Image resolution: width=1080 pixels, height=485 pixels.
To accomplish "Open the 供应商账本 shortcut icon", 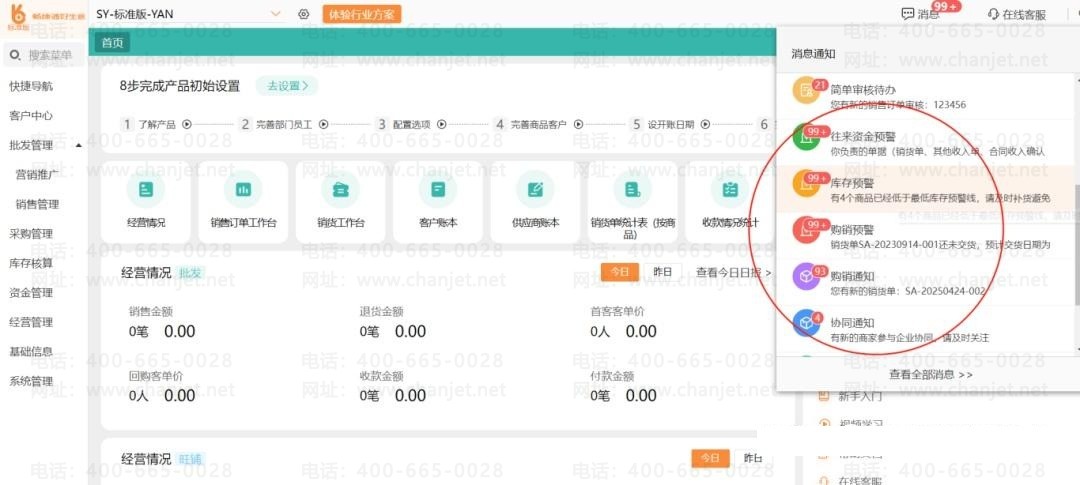I will click(x=535, y=189).
